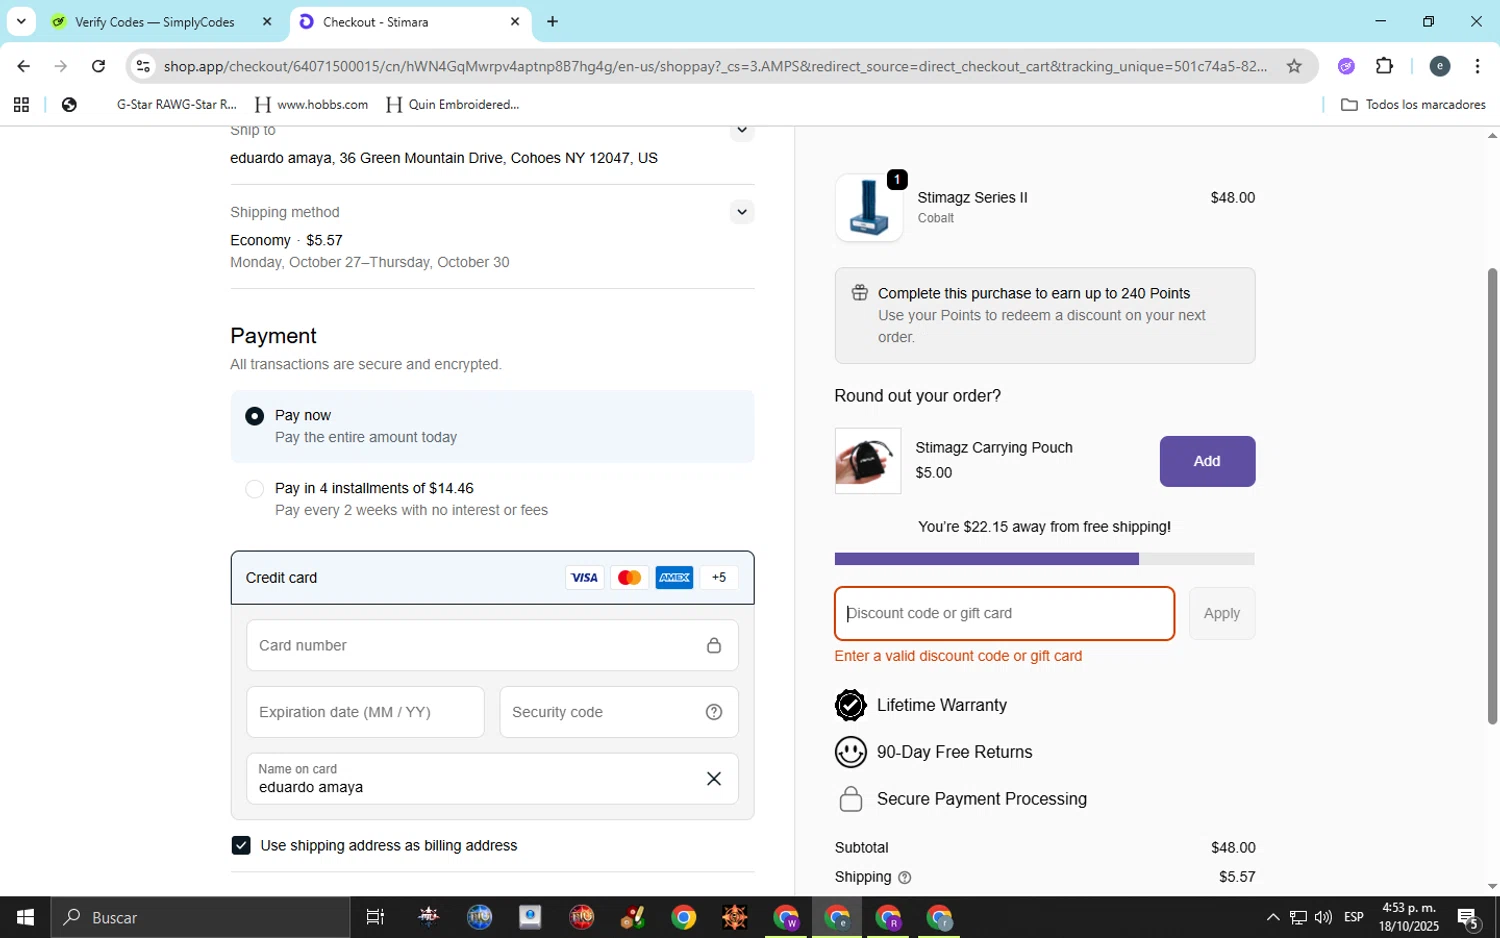The width and height of the screenshot is (1500, 938).
Task: Open the tab search dropdown
Action: 20,21
